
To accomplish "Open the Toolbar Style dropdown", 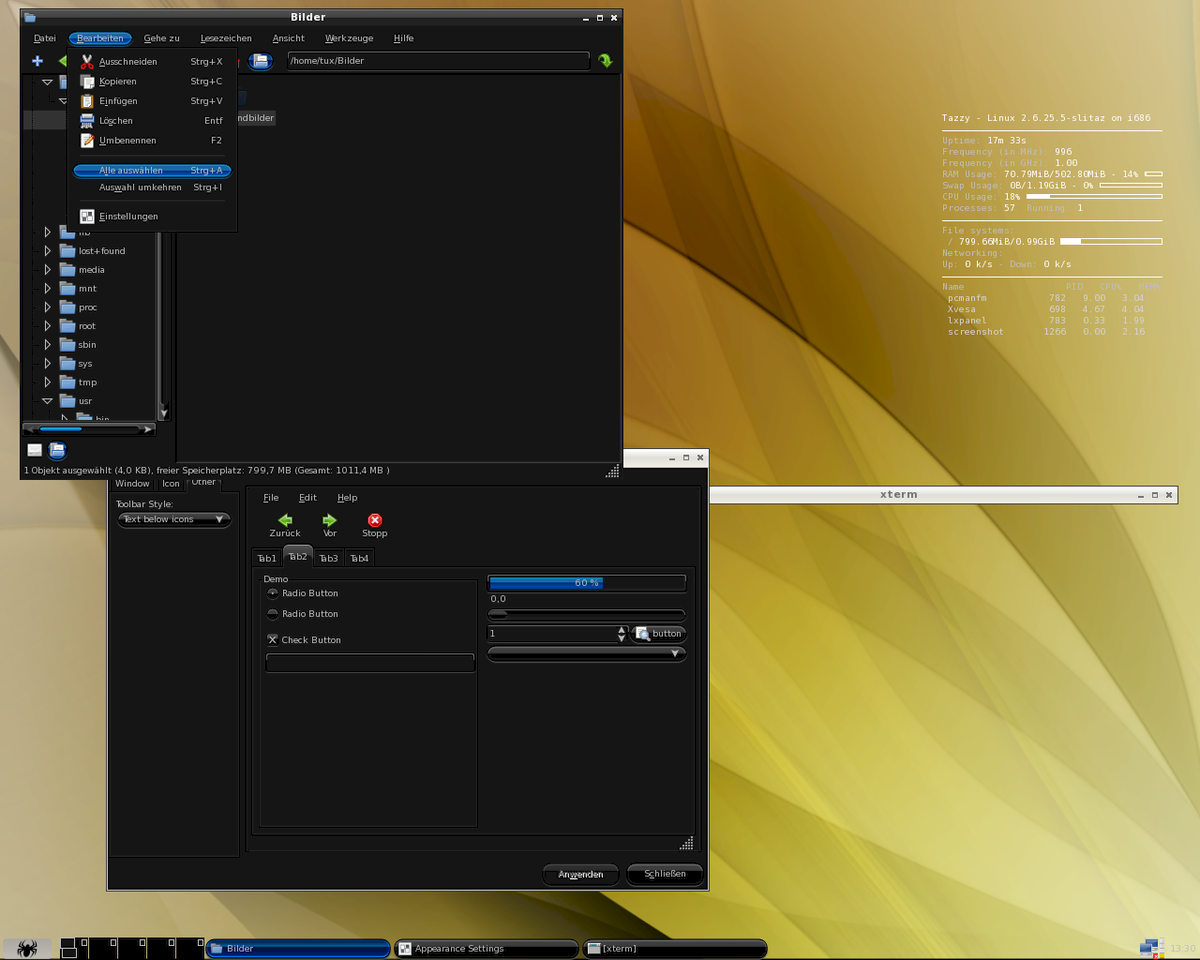I will [173, 520].
